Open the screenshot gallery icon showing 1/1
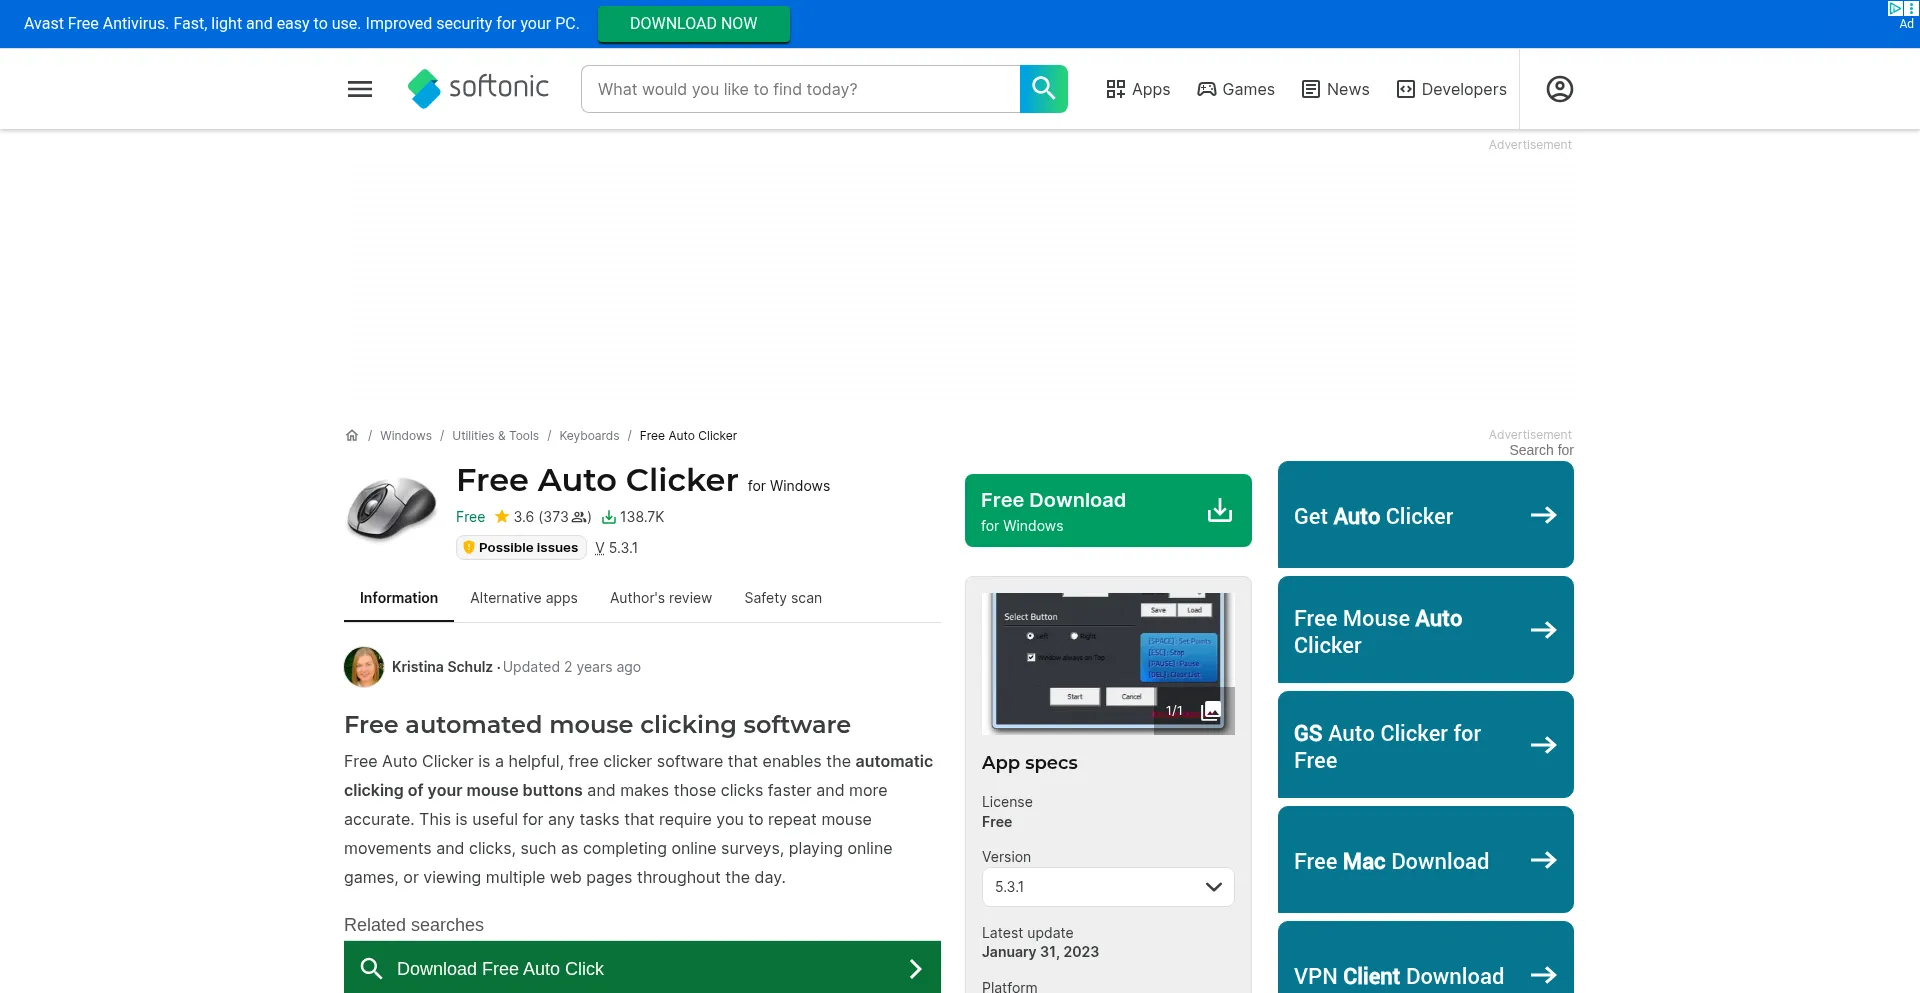The image size is (1920, 993). pos(1210,710)
